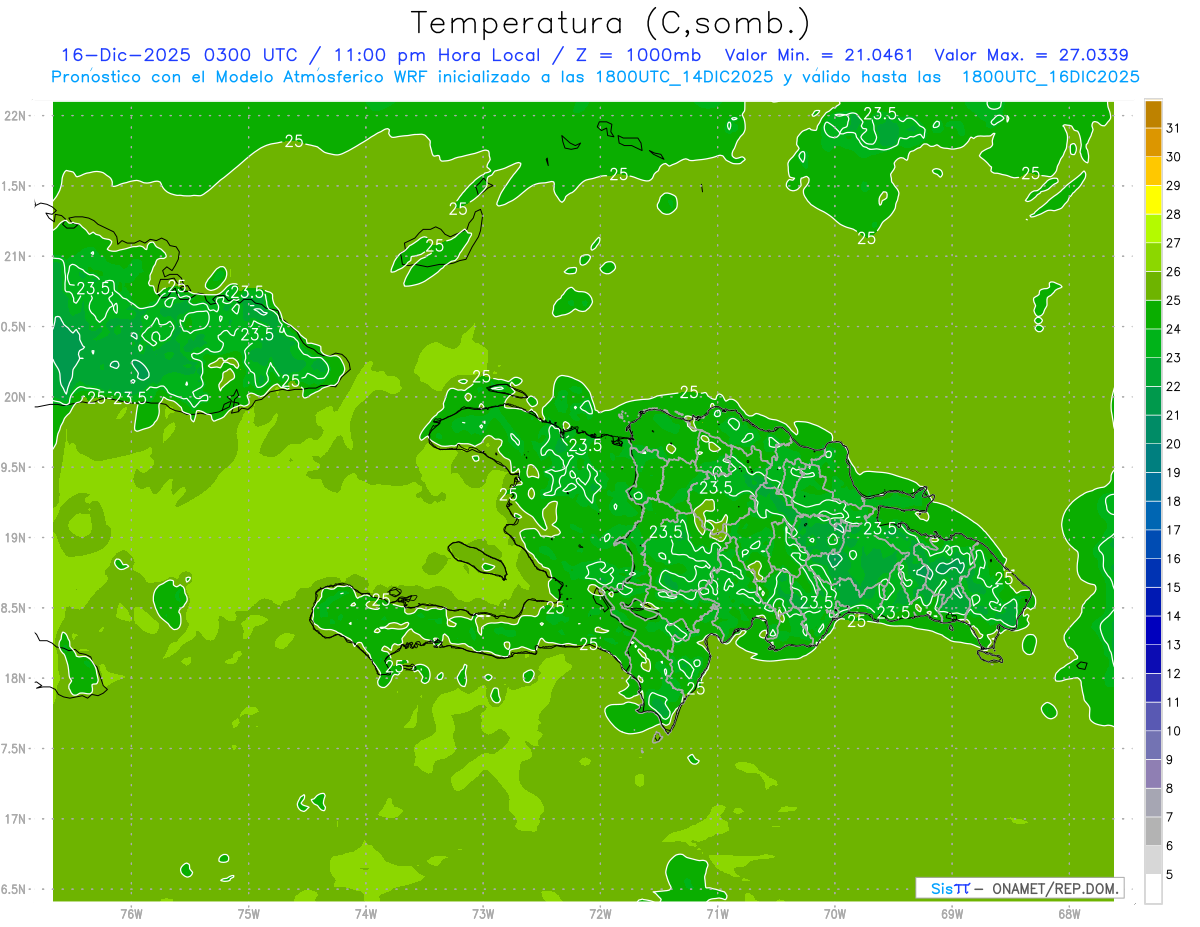Viewport: 1200px width, 927px height.
Task: Click the 19N latitude label
Action: (16, 538)
